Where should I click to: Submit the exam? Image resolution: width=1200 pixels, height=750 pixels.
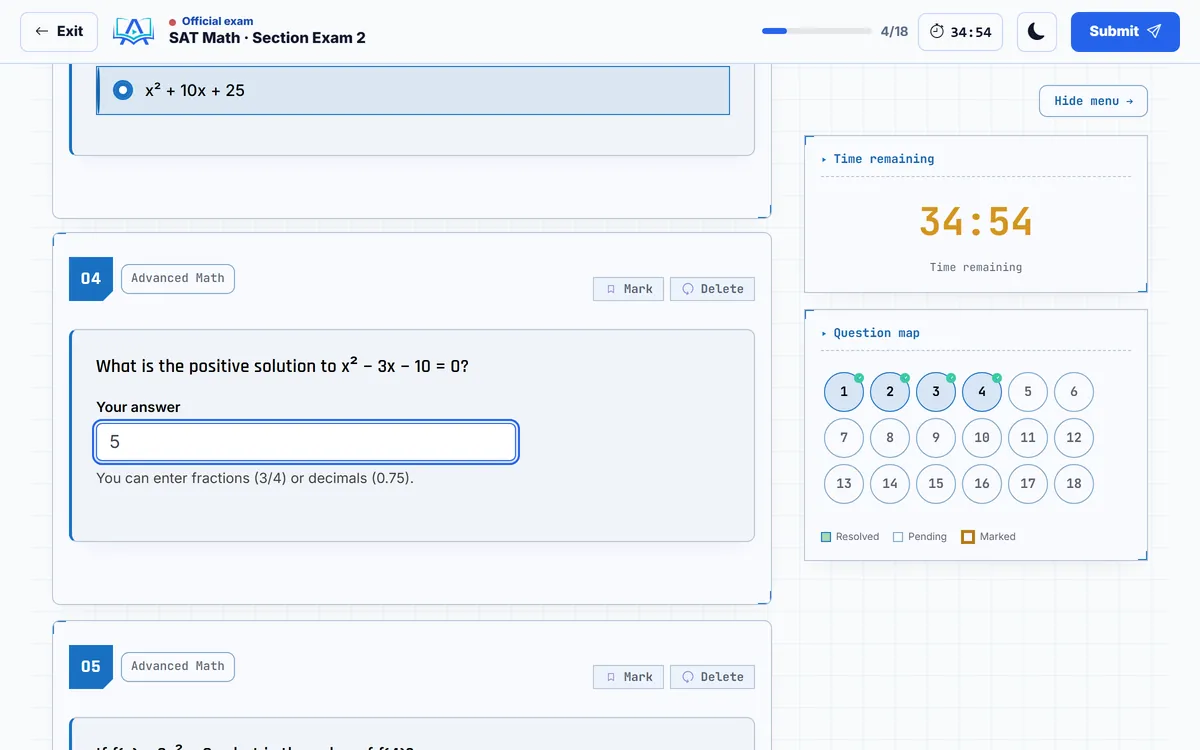1125,32
